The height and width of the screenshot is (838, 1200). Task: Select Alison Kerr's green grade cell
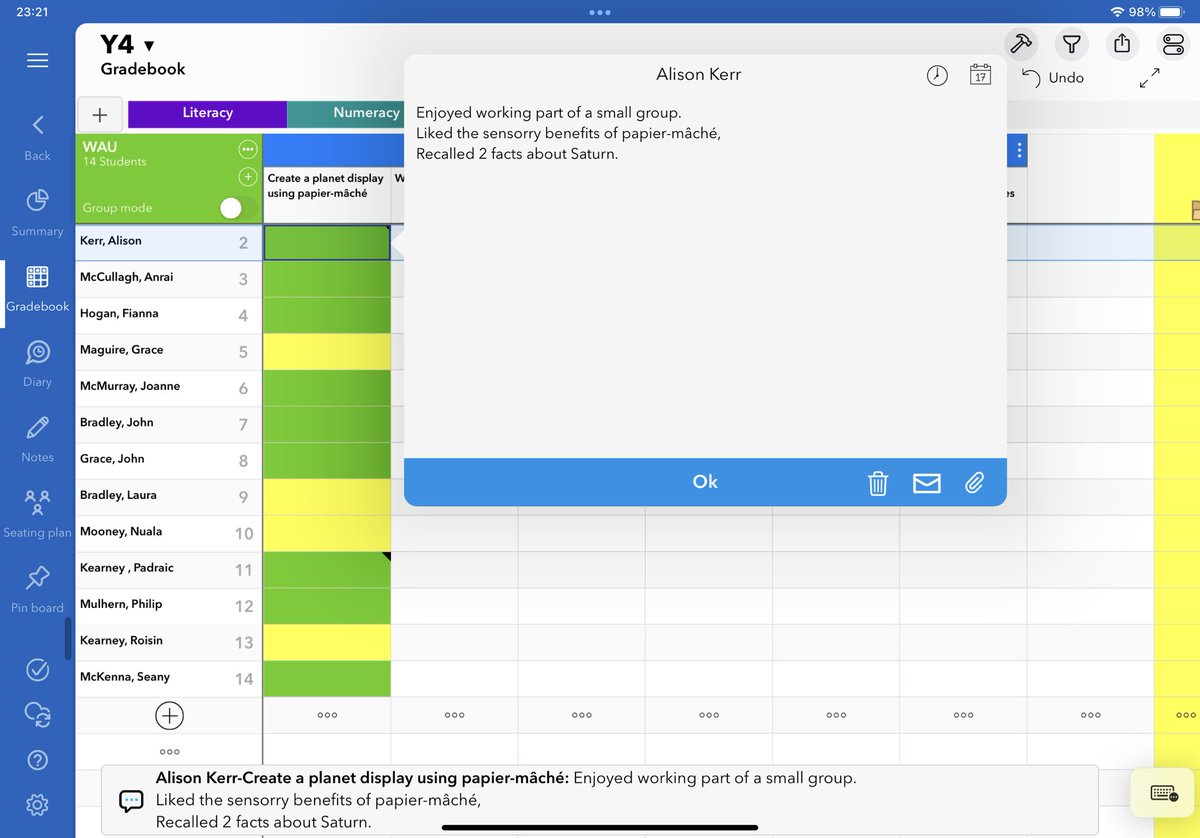(327, 243)
